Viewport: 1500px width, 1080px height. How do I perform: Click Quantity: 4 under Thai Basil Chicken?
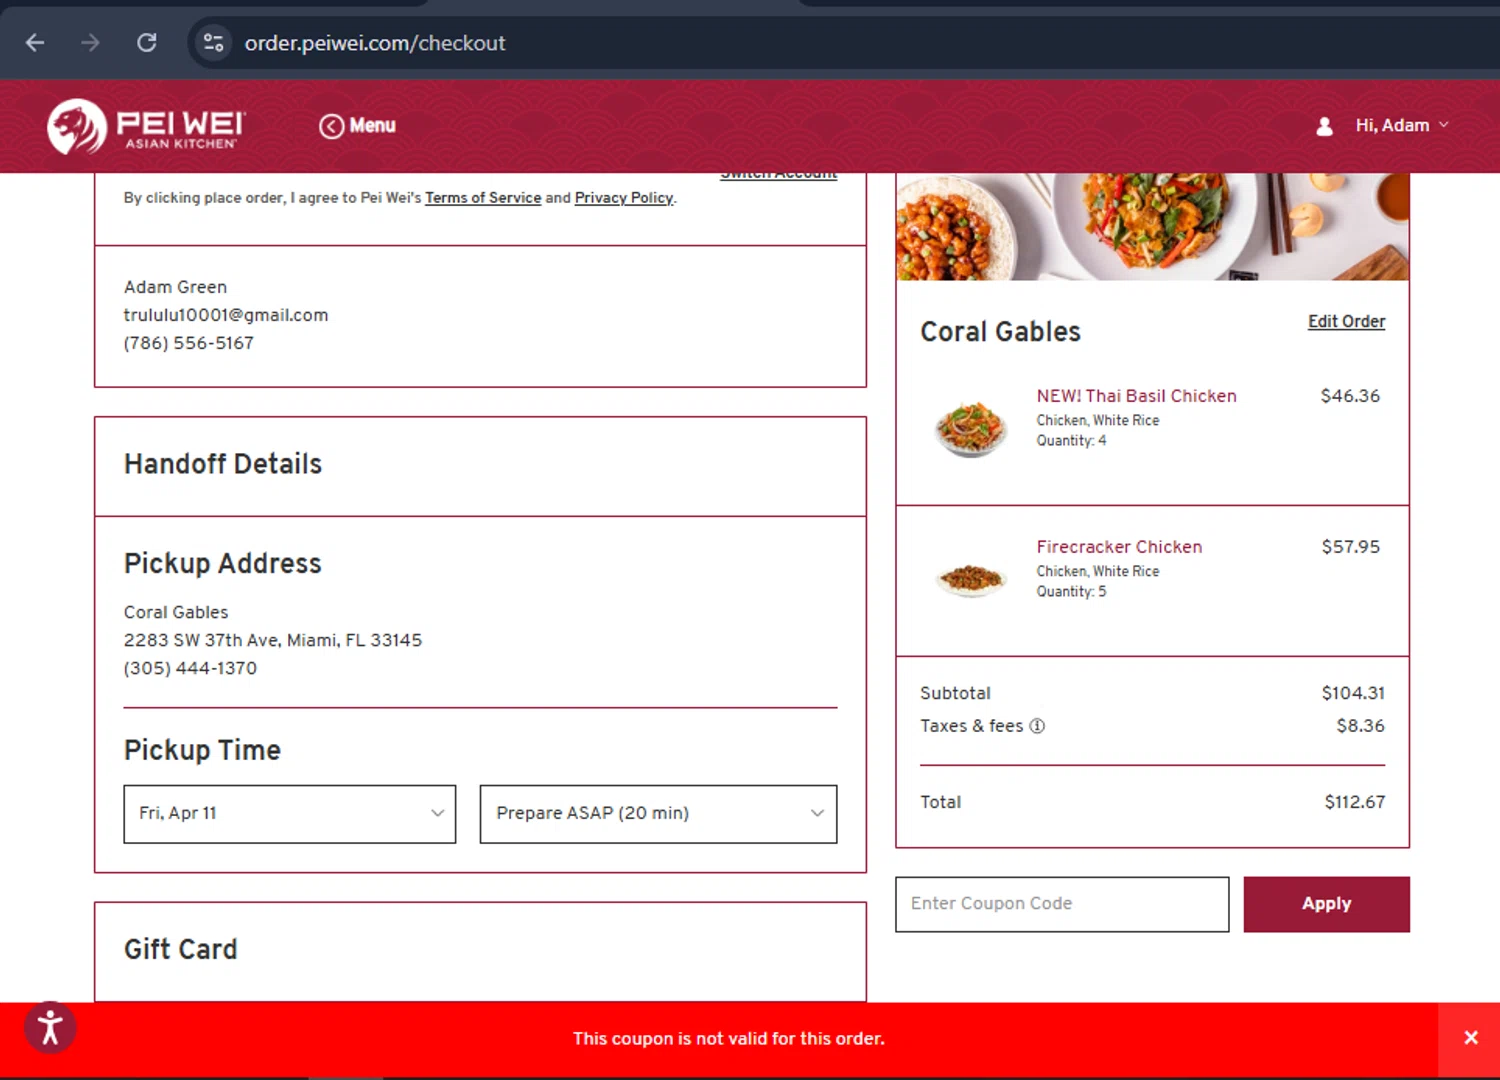tap(1071, 441)
